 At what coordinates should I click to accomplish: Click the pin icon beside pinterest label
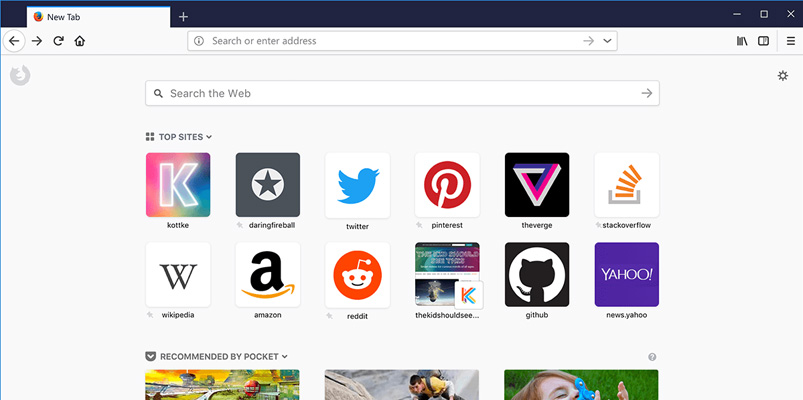(419, 225)
